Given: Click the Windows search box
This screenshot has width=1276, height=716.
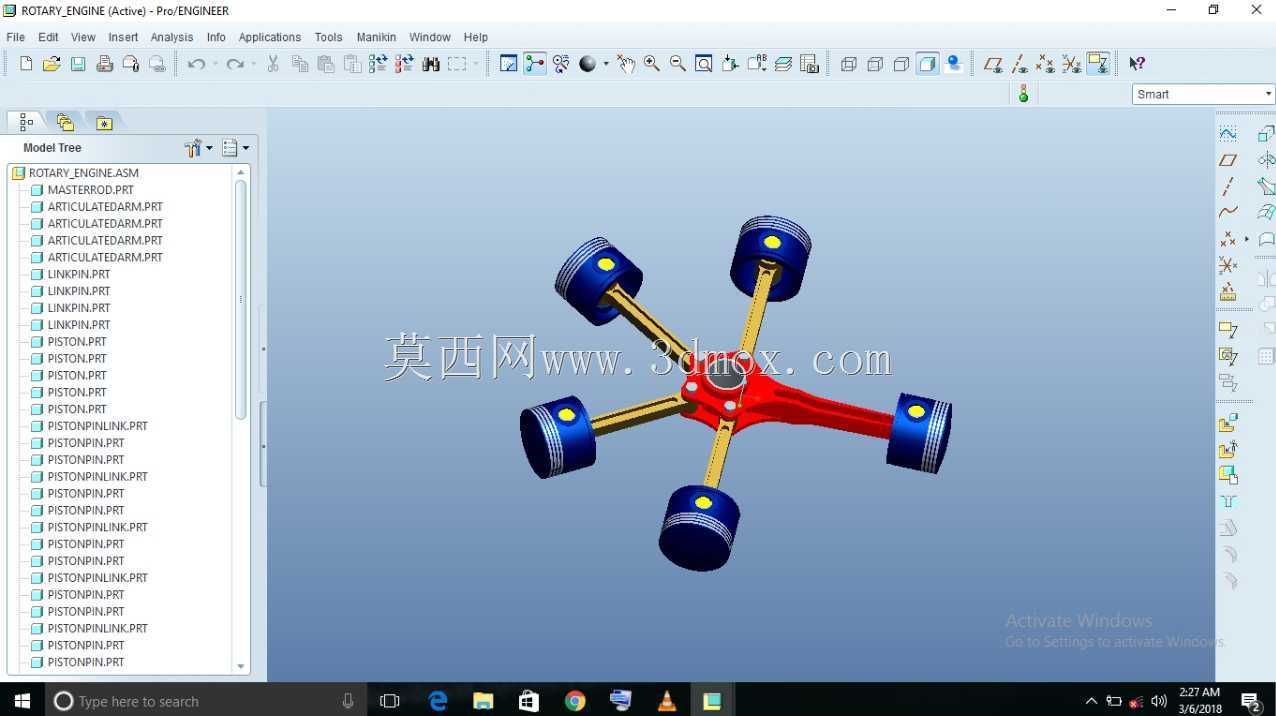Looking at the screenshot, I should tap(205, 701).
